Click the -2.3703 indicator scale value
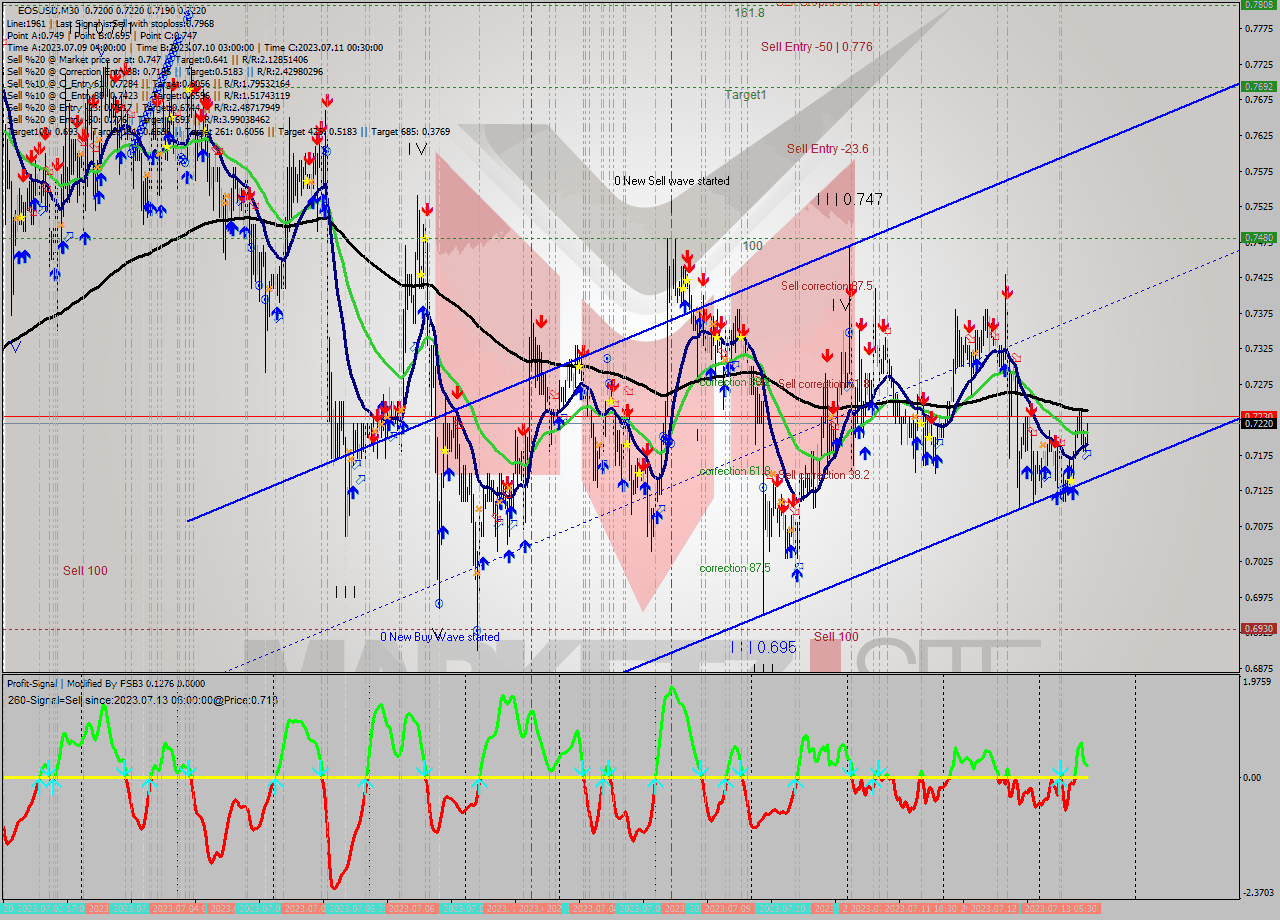 pyautogui.click(x=1258, y=893)
